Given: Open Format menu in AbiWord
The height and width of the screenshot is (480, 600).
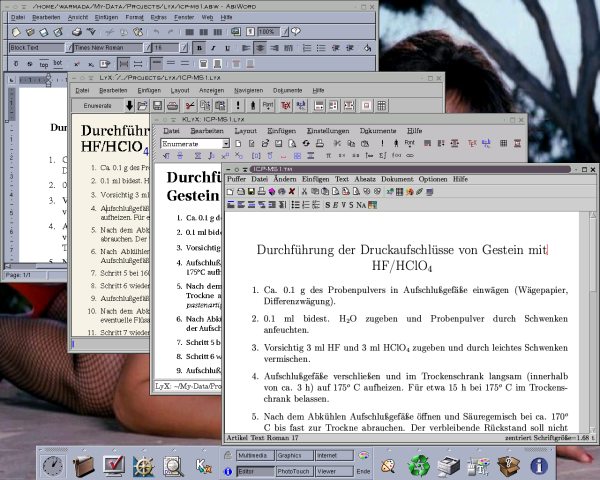Looking at the screenshot, I should point(134,17).
